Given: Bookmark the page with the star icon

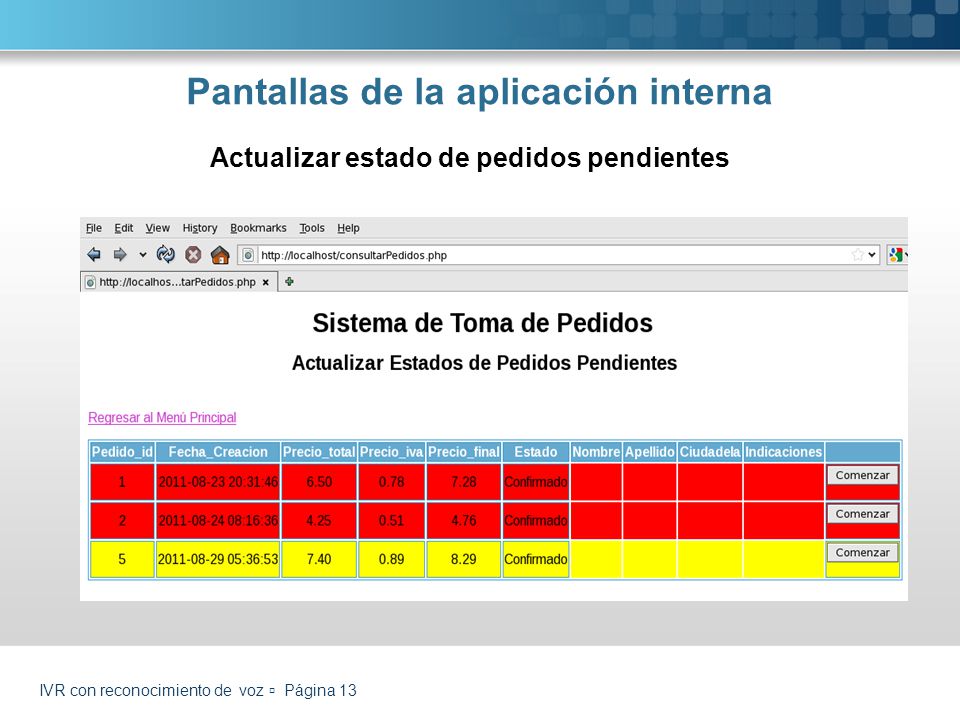Looking at the screenshot, I should [858, 255].
